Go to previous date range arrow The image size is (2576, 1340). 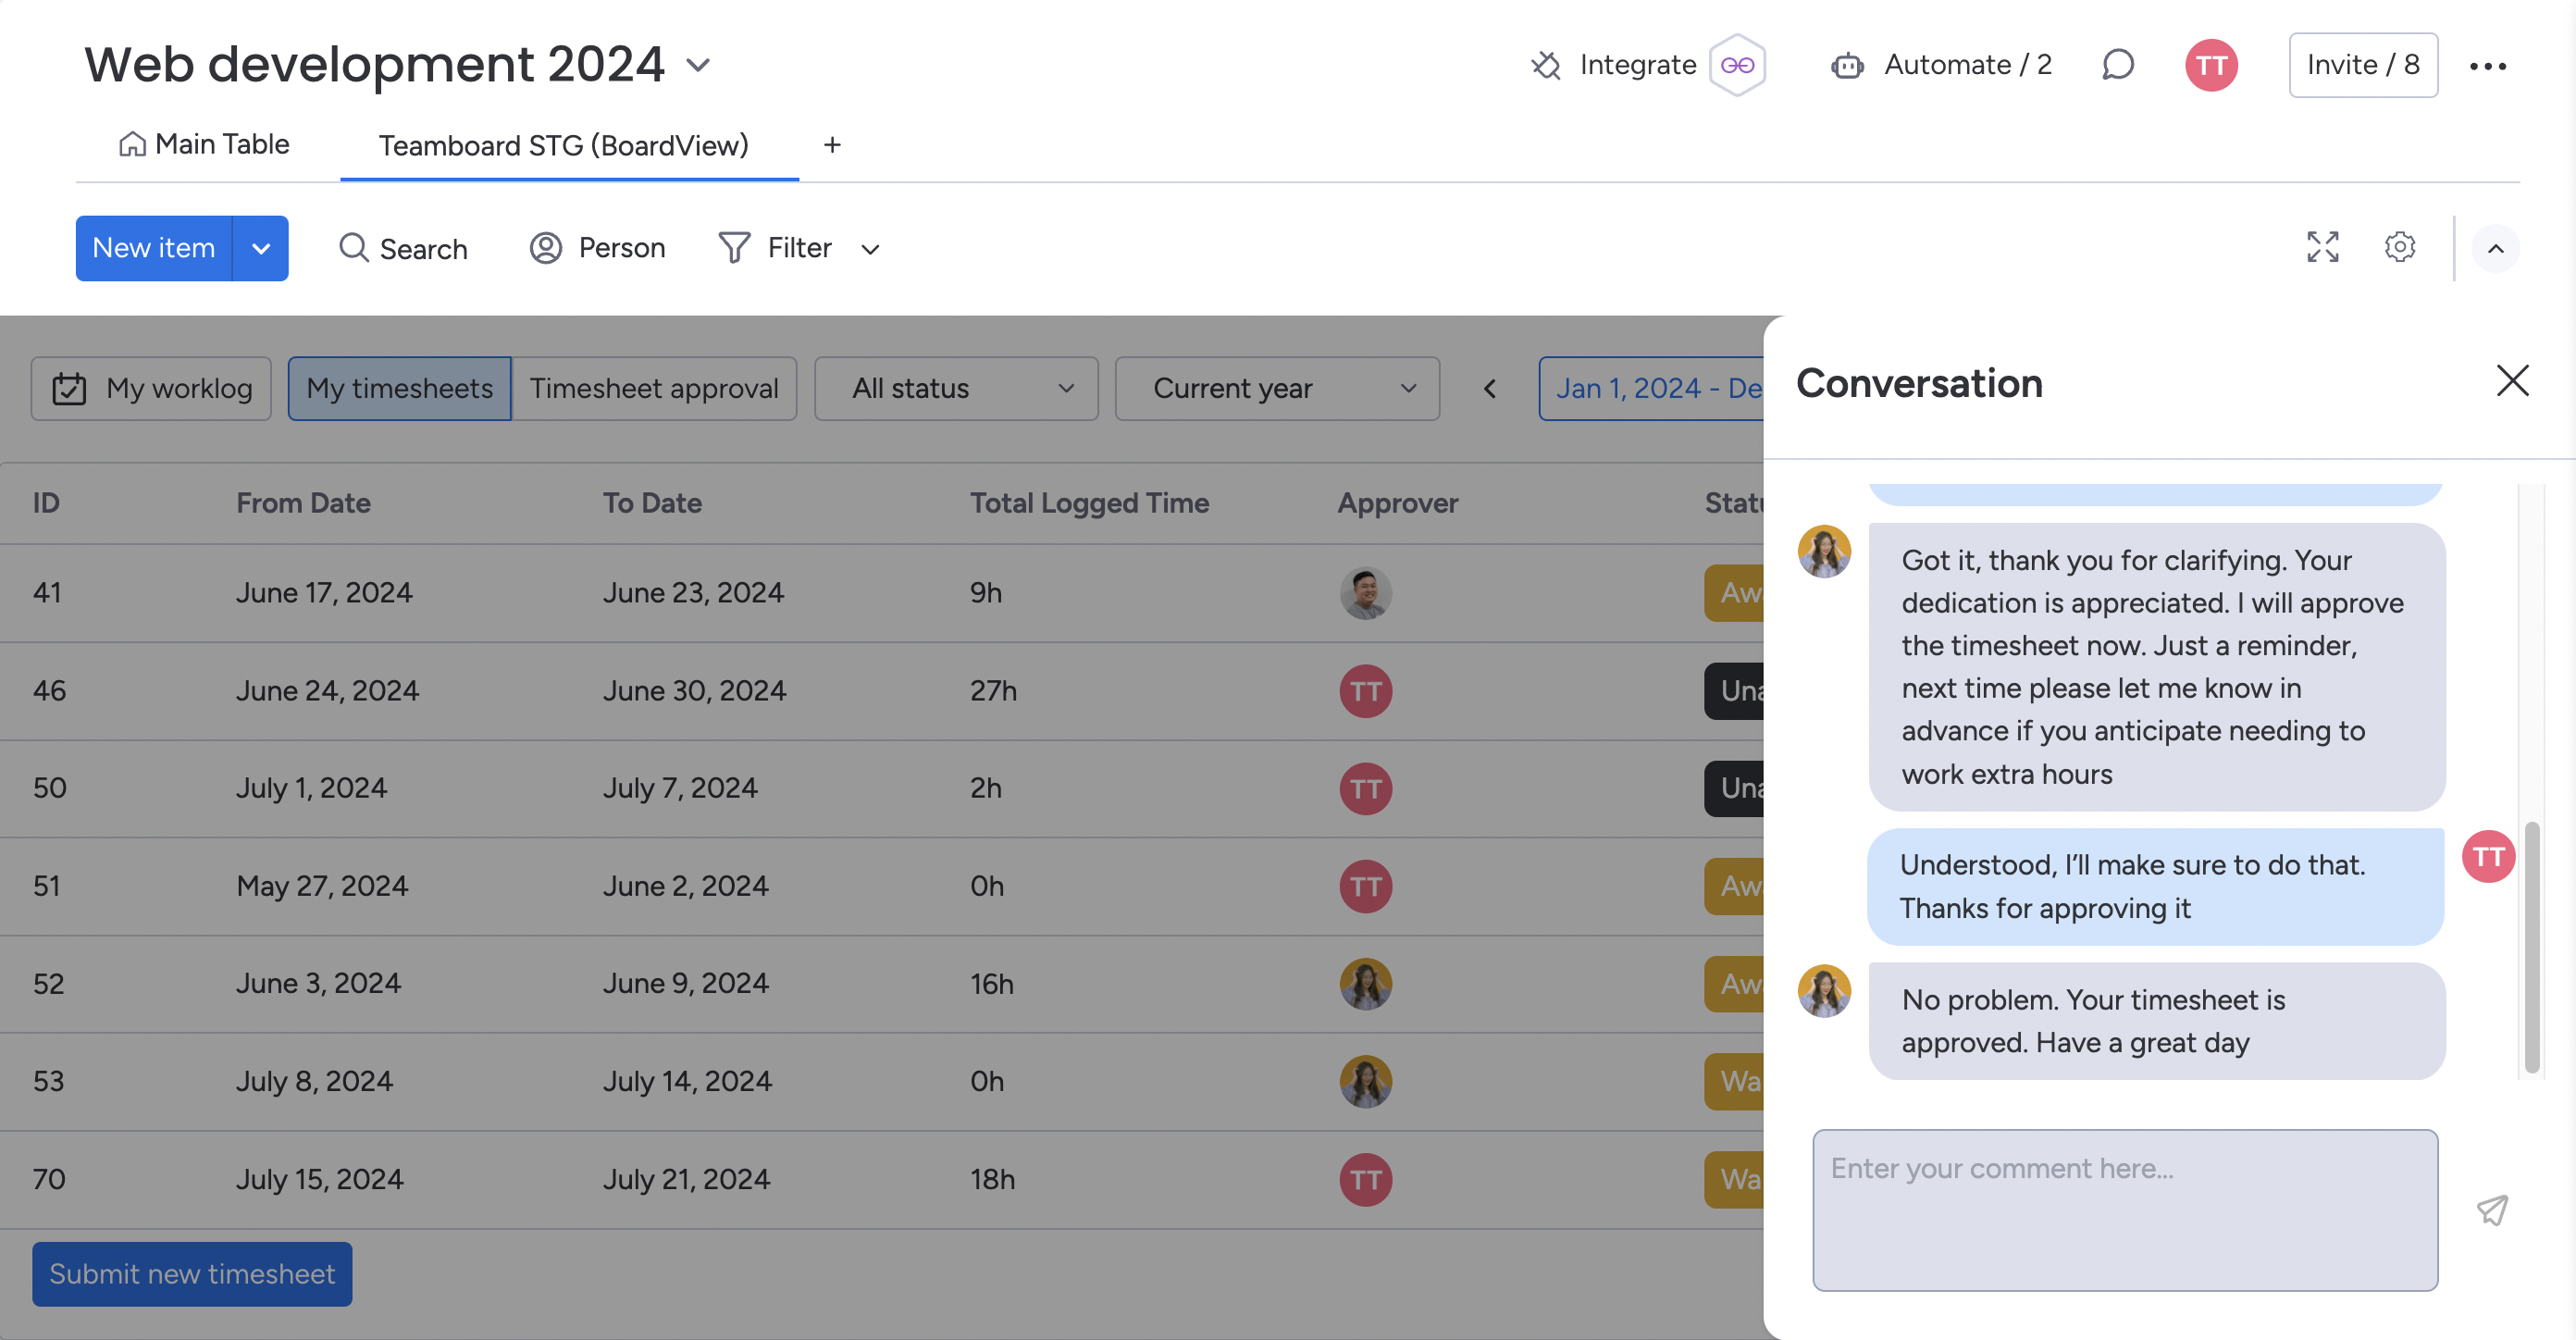(1489, 389)
